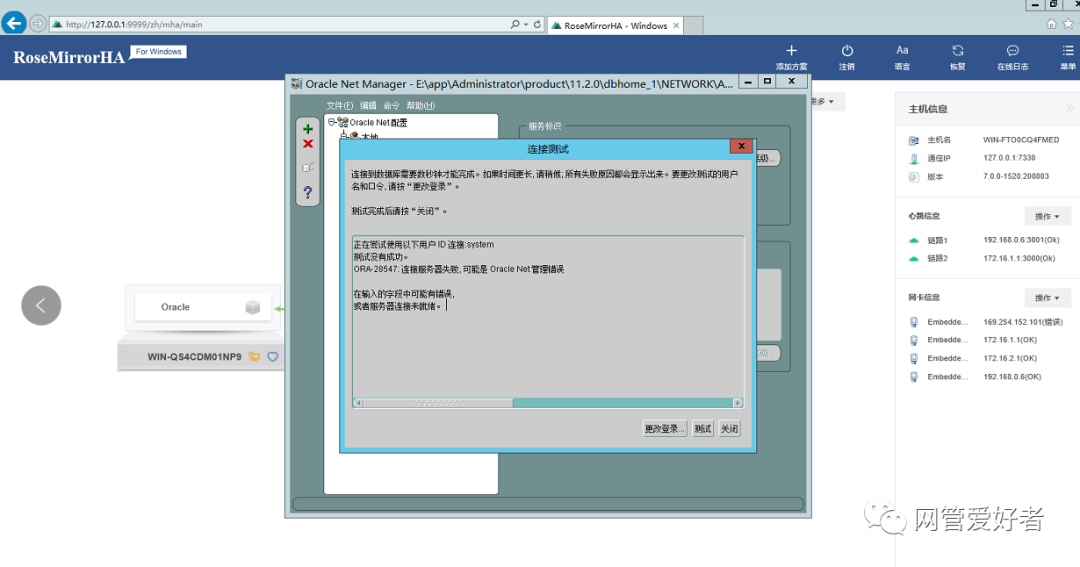Open the 文件(F) menu
The image size is (1080, 567).
click(340, 105)
